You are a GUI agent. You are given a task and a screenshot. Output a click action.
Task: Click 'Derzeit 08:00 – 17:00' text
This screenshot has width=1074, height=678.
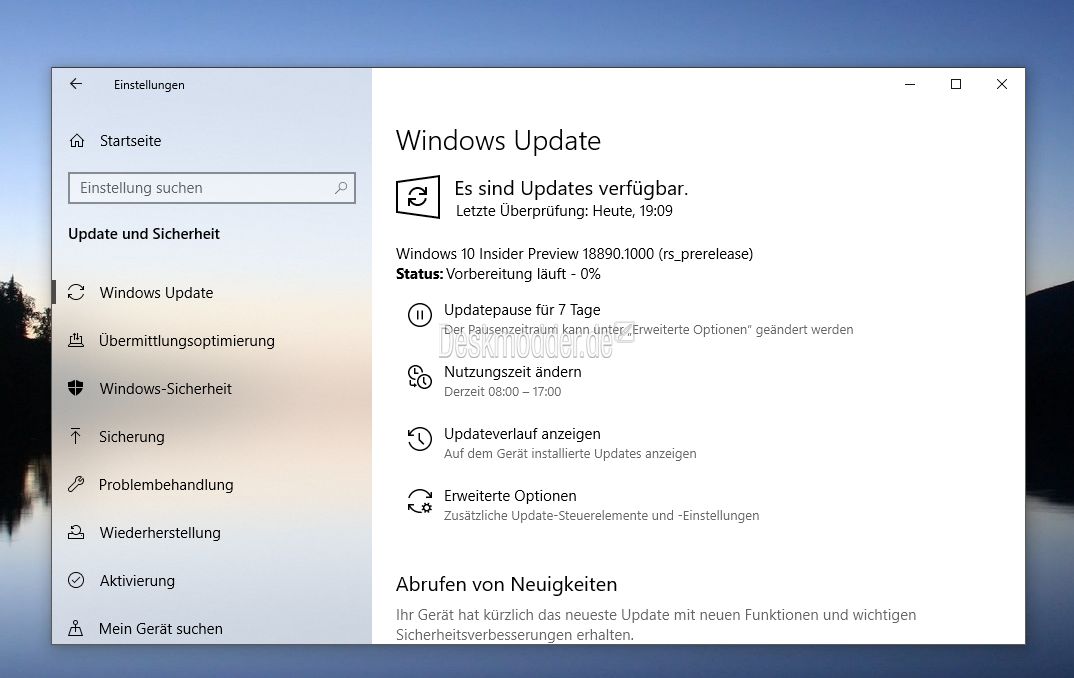(x=503, y=392)
